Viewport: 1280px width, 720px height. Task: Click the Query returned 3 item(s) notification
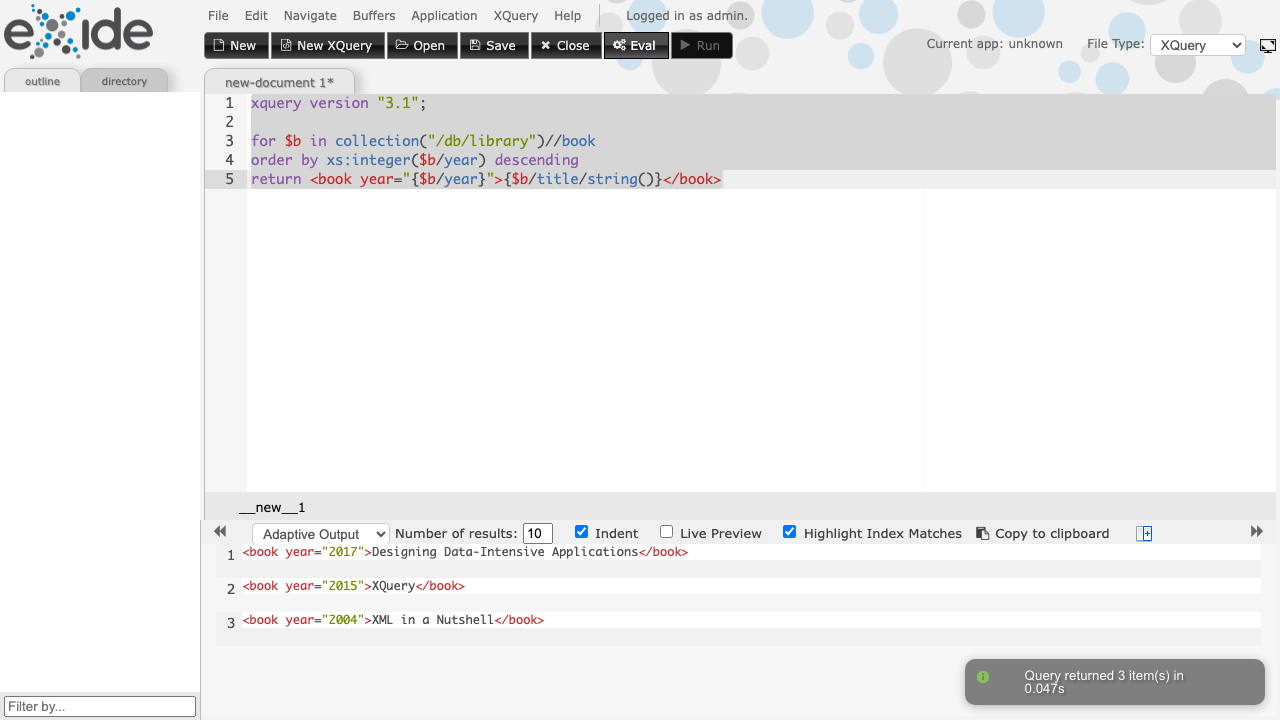pyautogui.click(x=1115, y=682)
